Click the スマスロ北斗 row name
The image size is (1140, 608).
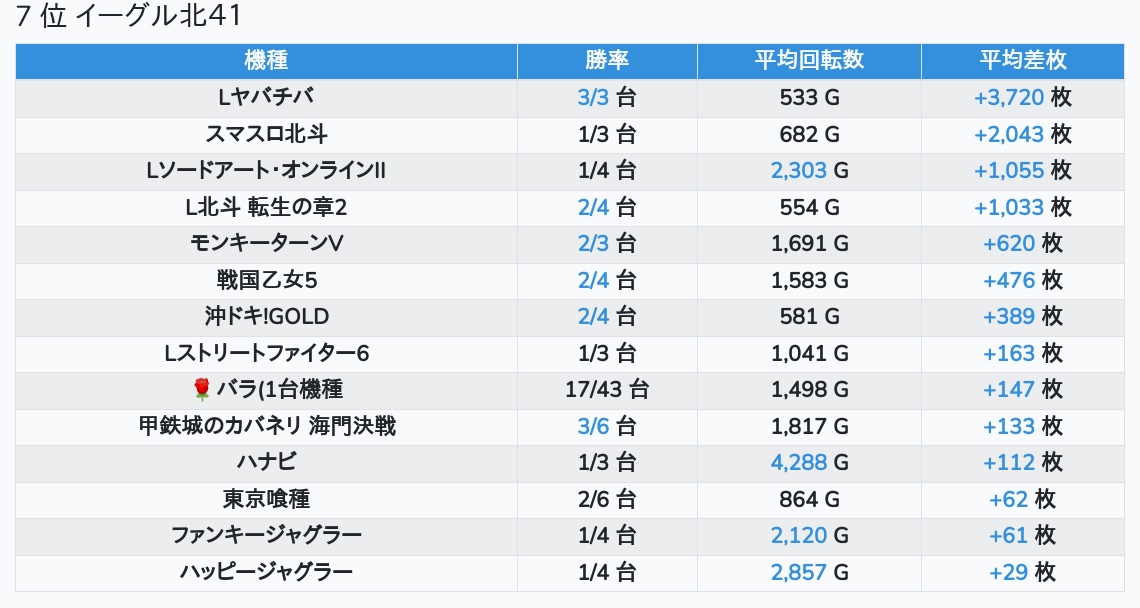pos(266,135)
